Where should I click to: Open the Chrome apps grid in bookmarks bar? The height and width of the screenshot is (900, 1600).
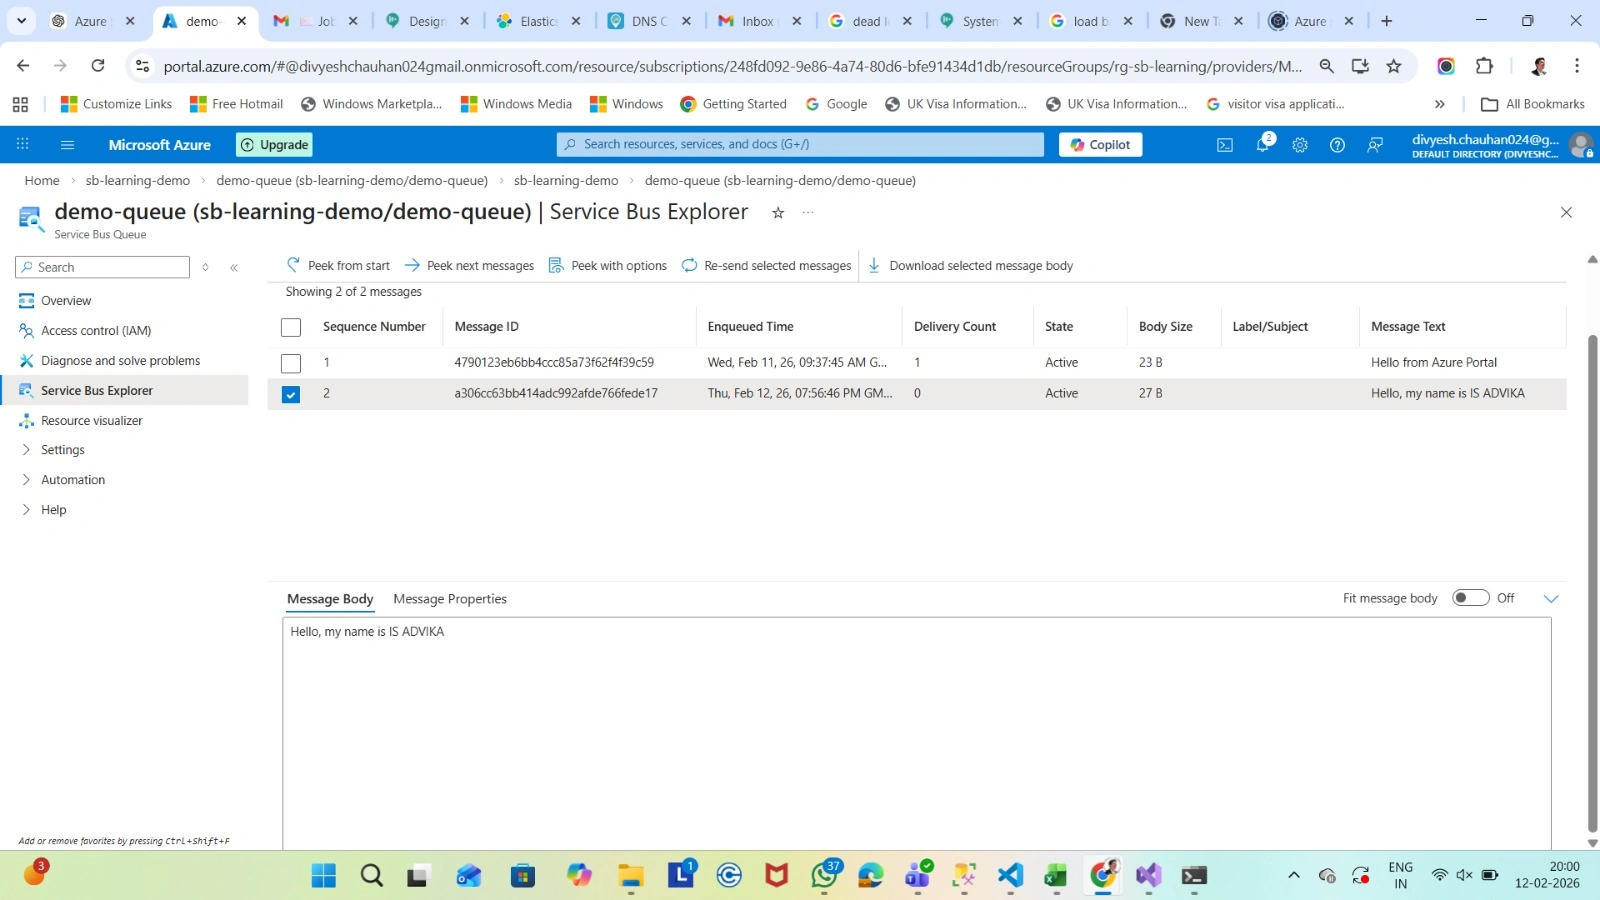[x=20, y=104]
